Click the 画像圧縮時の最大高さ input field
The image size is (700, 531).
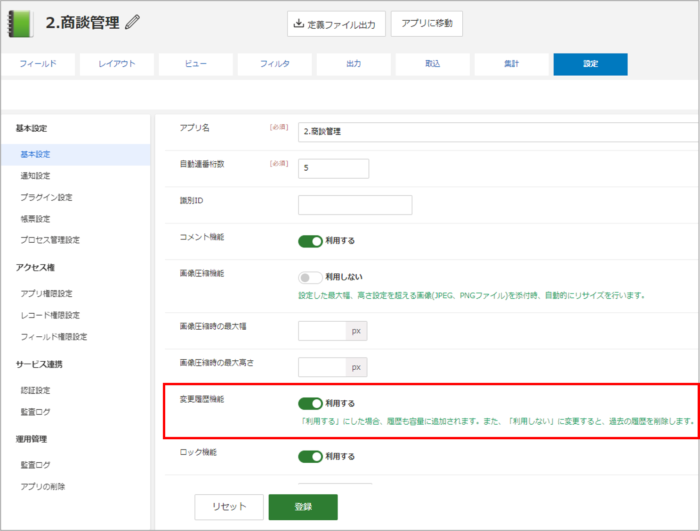(322, 367)
